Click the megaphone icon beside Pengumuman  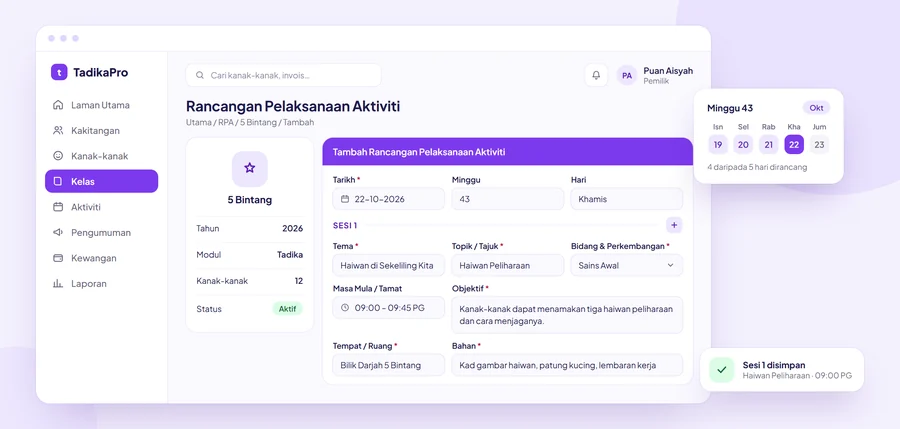point(58,233)
